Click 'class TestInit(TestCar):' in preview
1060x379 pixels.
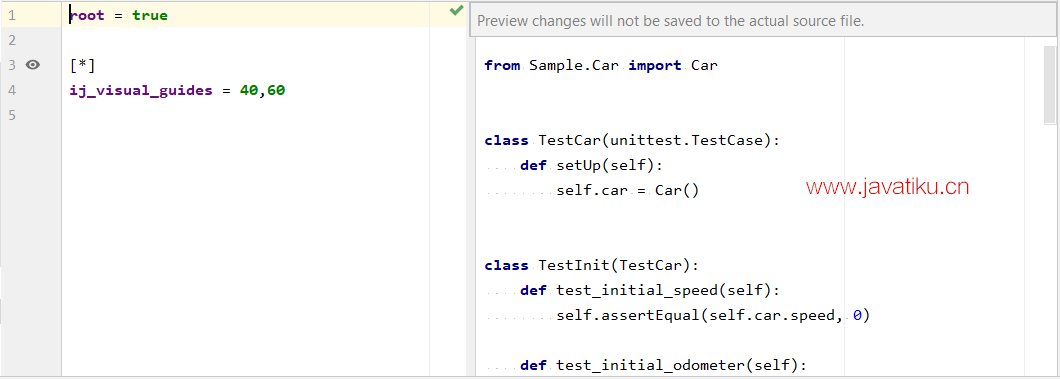pos(592,266)
